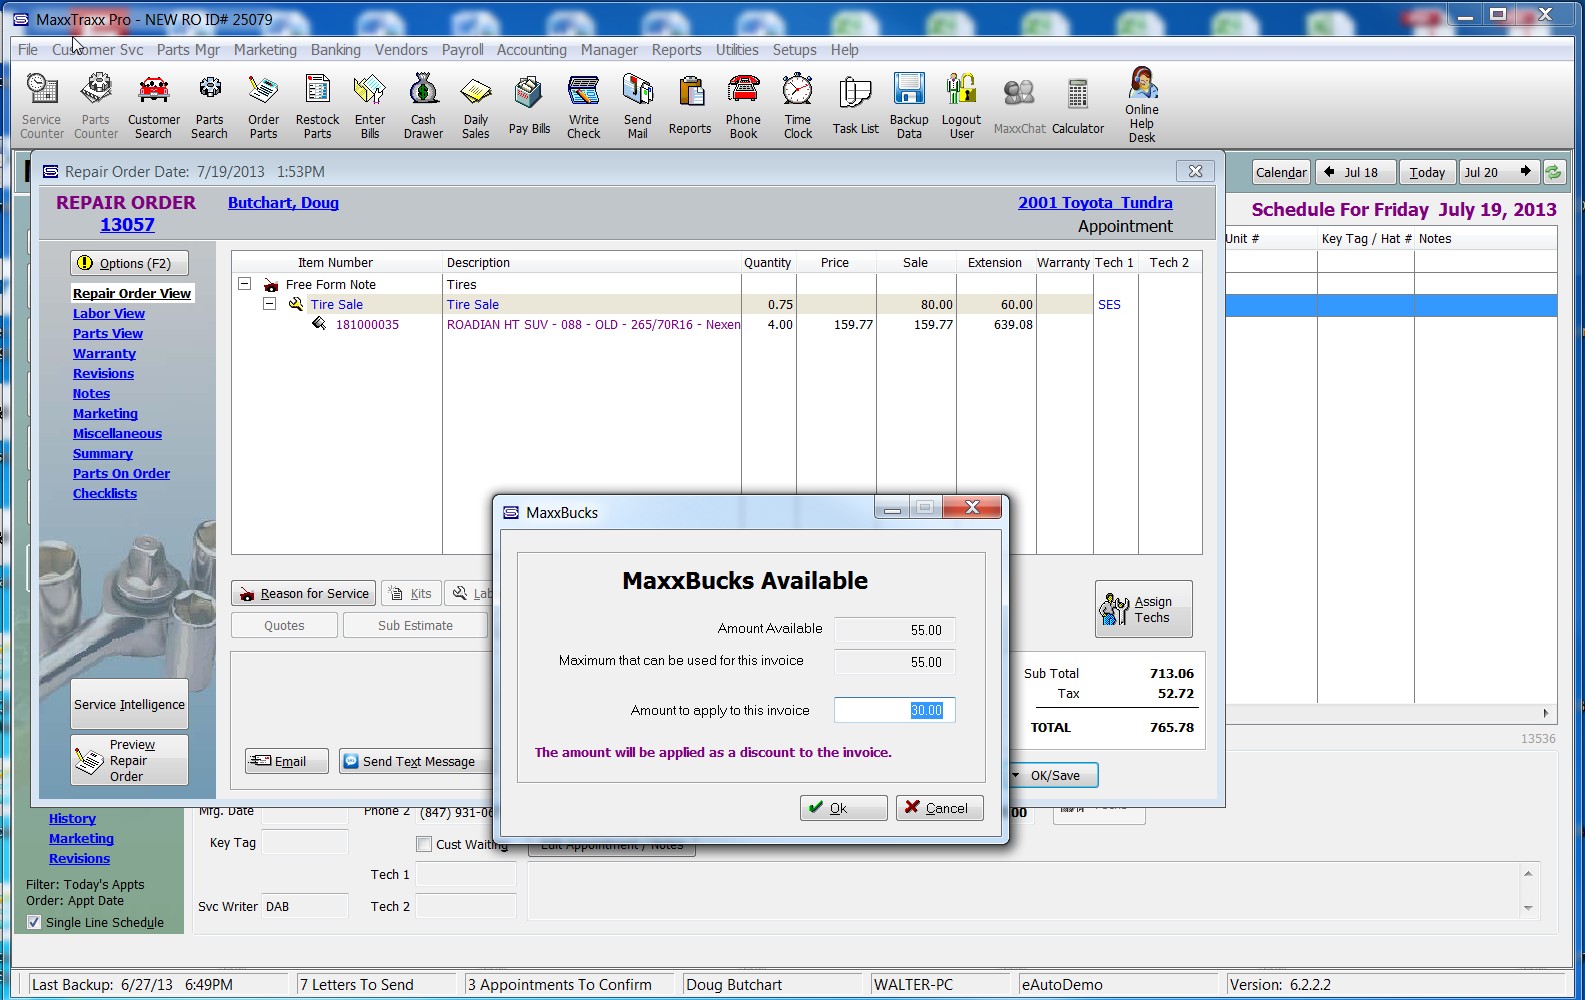The image size is (1585, 1000).
Task: Open repair order 13057 link
Action: pos(127,225)
